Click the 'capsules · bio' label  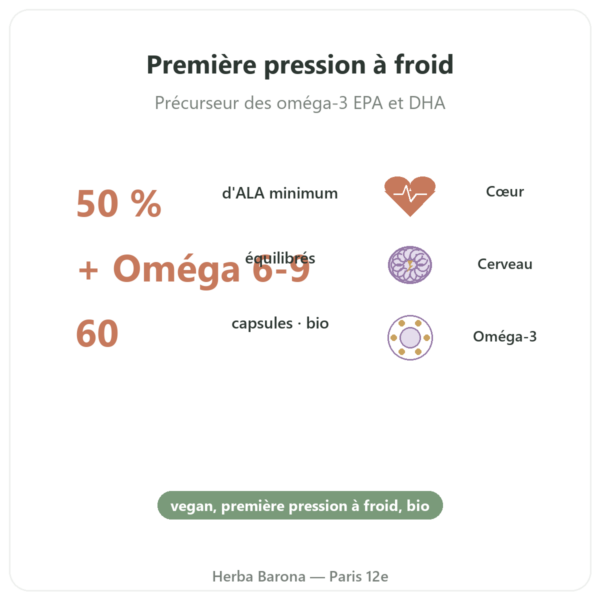280,323
